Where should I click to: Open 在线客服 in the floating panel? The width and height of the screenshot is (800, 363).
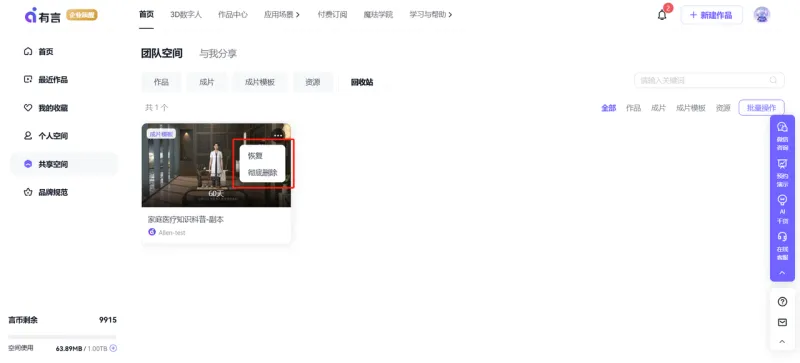click(782, 246)
